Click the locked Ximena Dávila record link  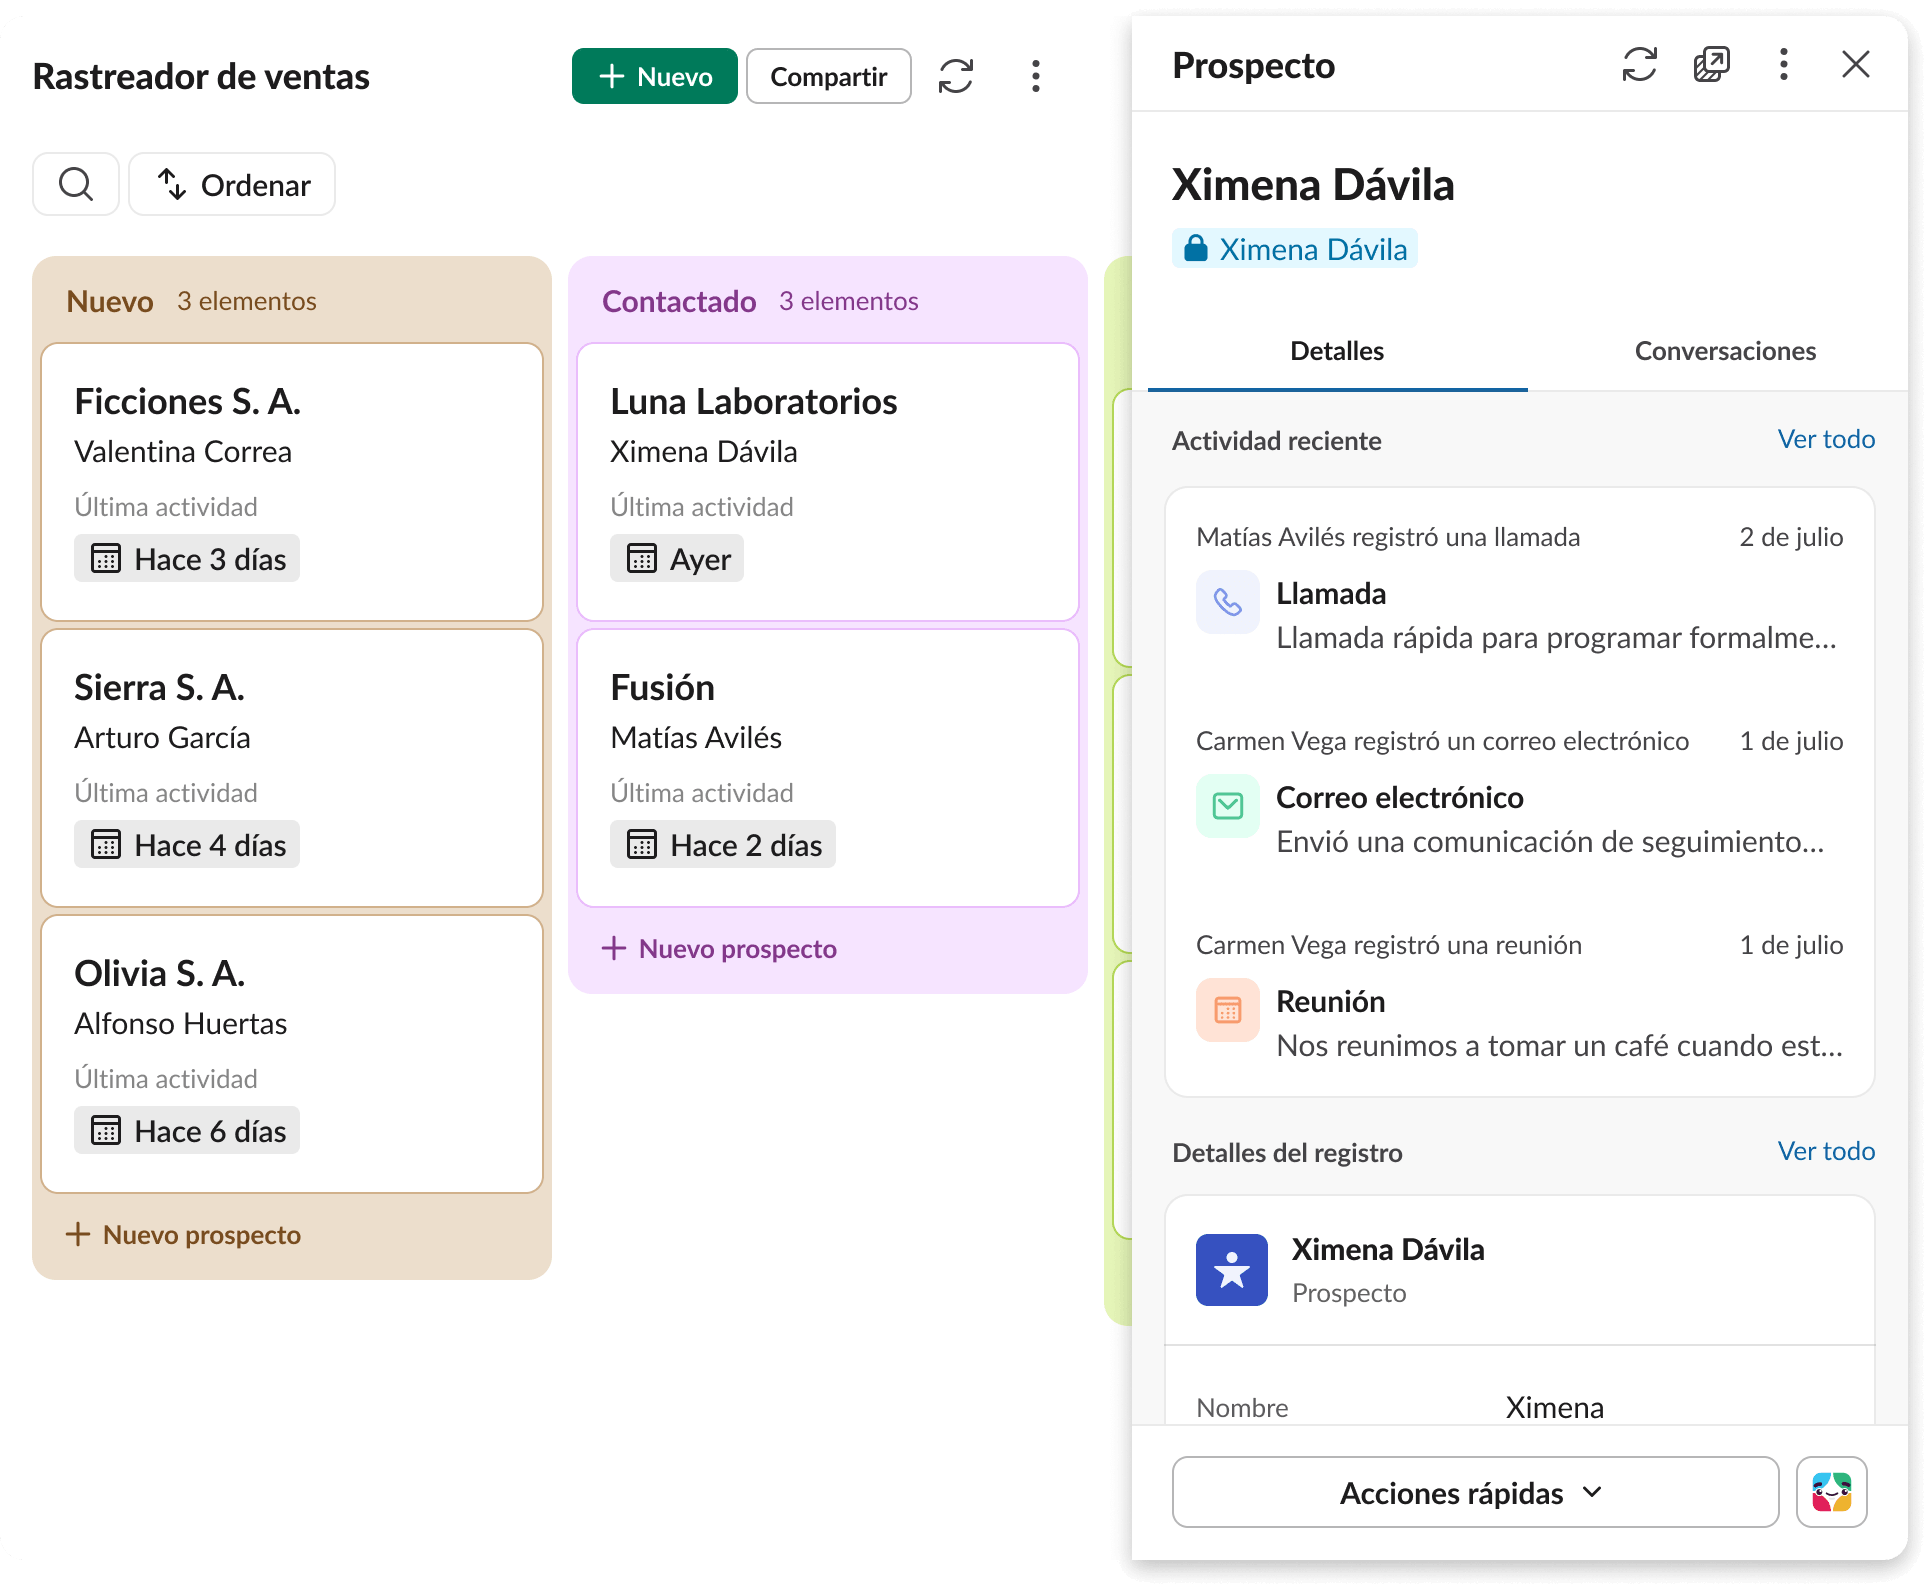1295,248
